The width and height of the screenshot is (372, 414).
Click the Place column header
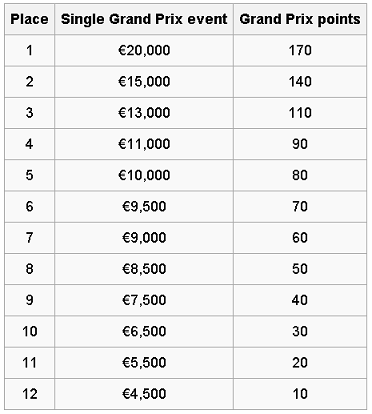pyautogui.click(x=29, y=19)
